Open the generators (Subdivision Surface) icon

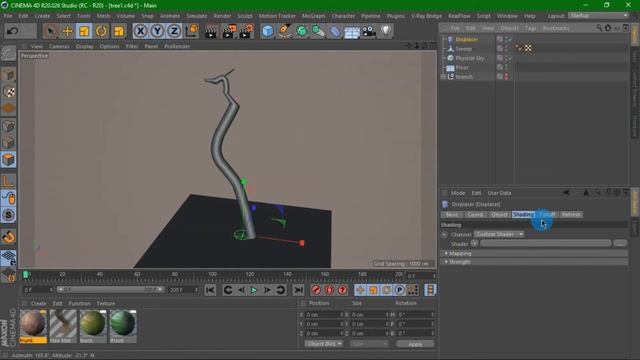pos(302,31)
